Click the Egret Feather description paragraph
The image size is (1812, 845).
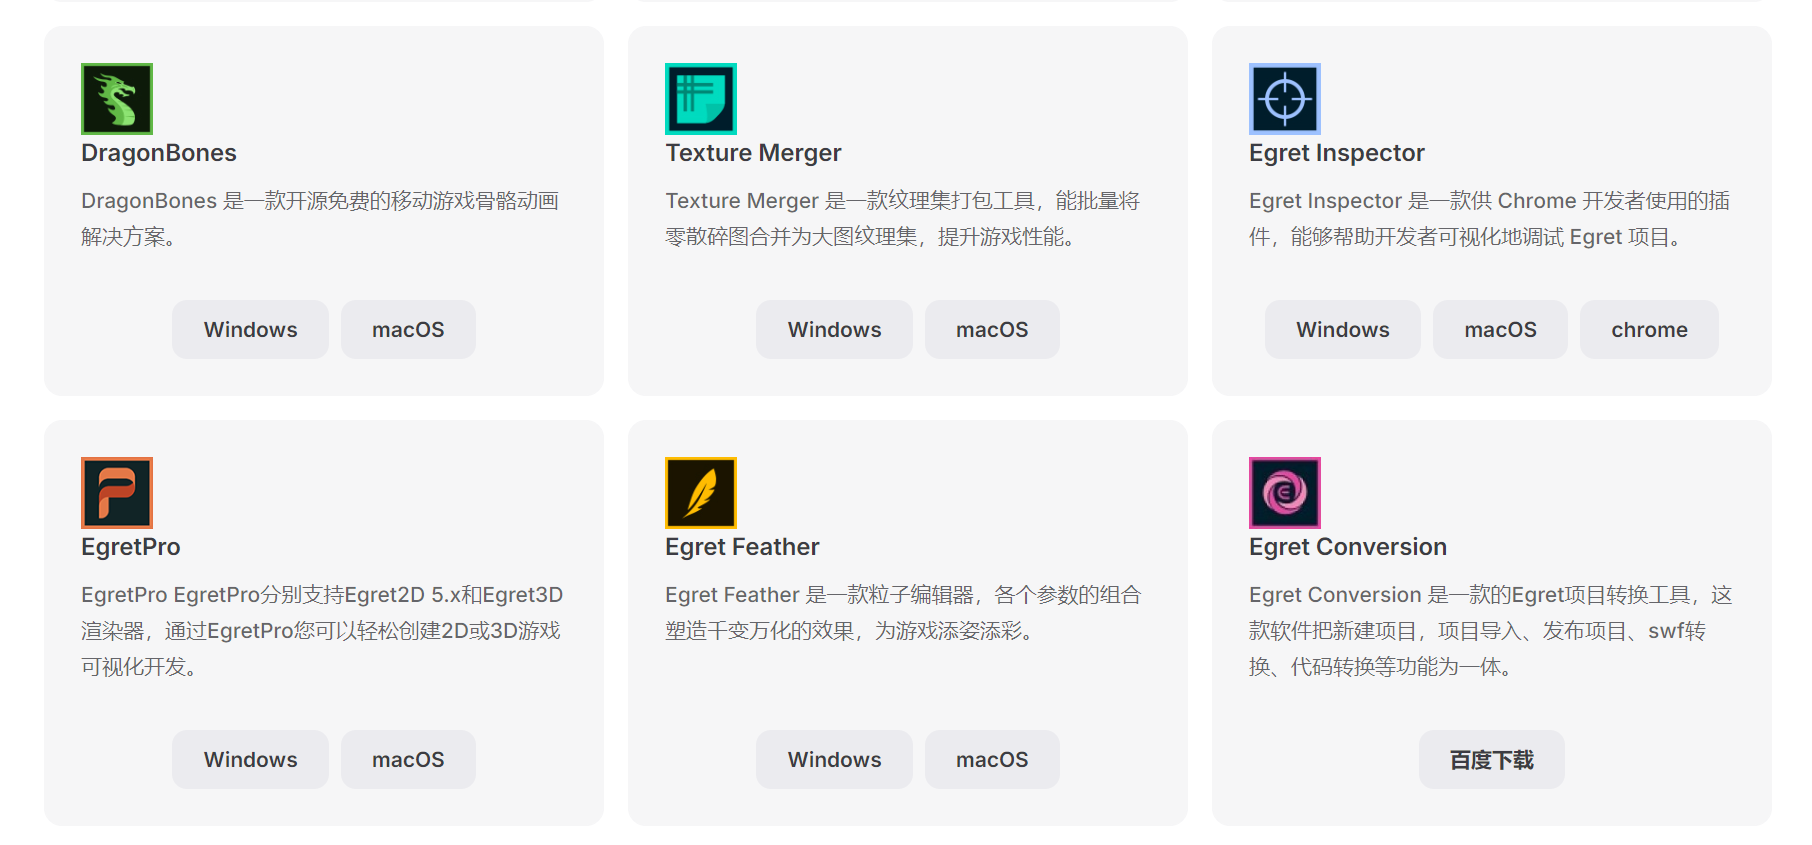pyautogui.click(x=903, y=613)
